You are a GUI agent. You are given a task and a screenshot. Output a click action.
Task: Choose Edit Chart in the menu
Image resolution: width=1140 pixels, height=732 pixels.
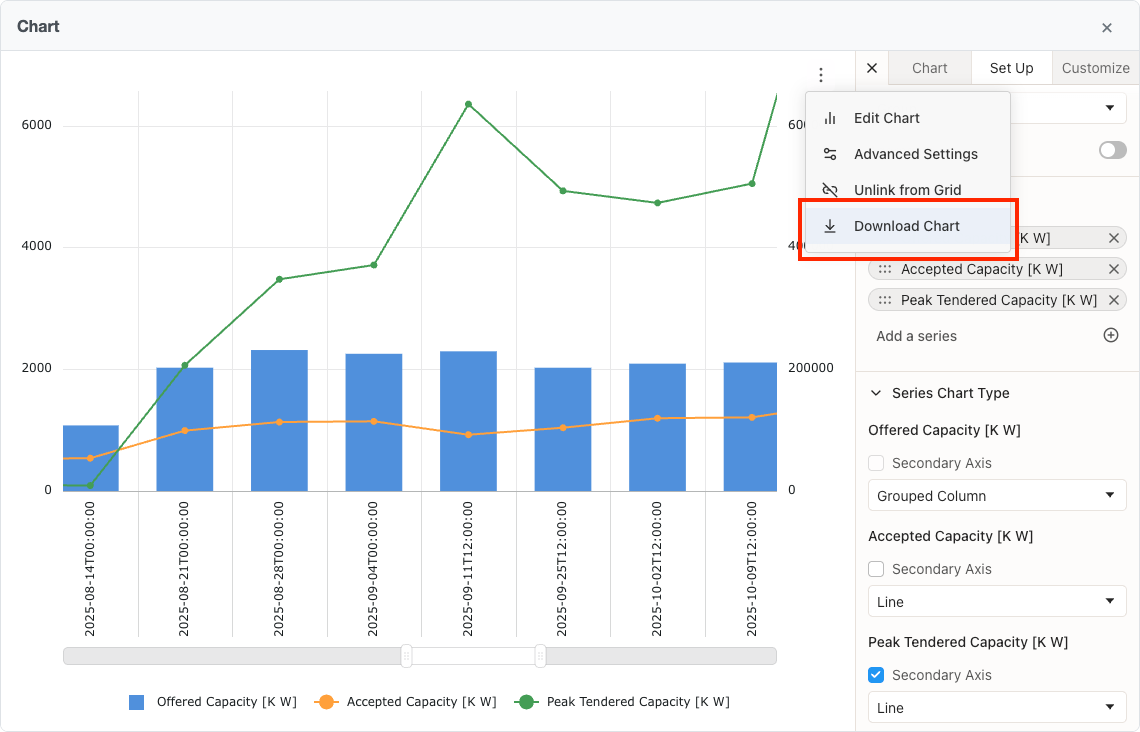coord(886,118)
